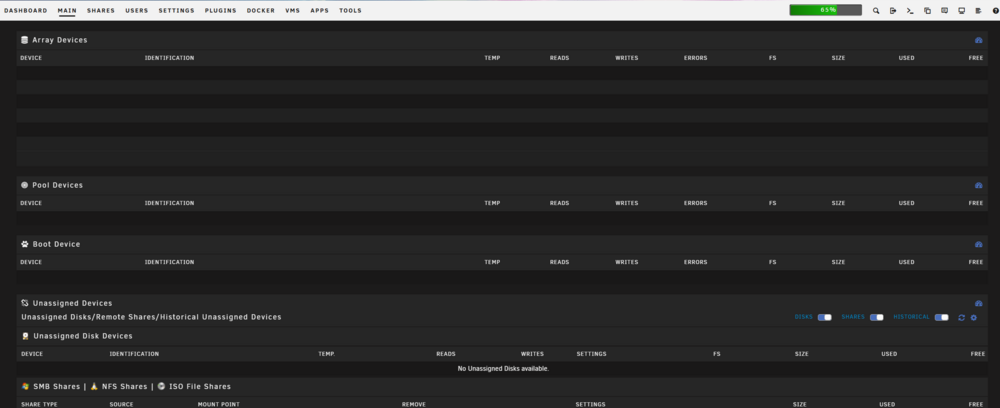Open the Users menu

click(136, 11)
